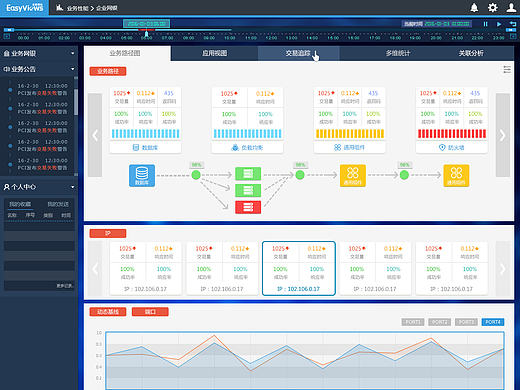Click the database card label 数据库
The width and height of the screenshot is (520, 390).
(x=145, y=147)
